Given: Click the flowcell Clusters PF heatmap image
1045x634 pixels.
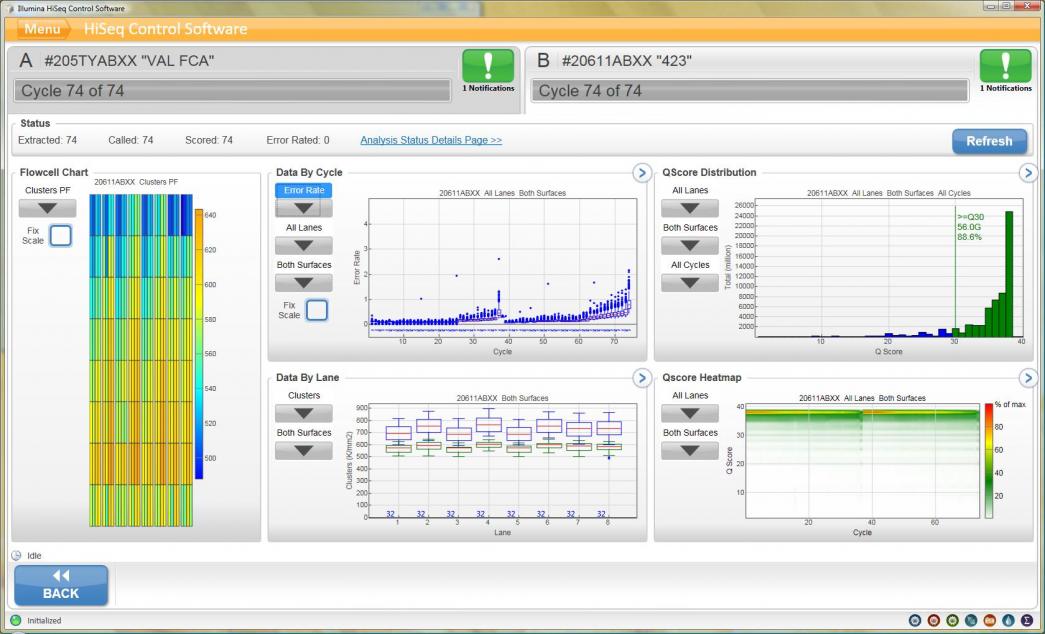Looking at the screenshot, I should (141, 361).
